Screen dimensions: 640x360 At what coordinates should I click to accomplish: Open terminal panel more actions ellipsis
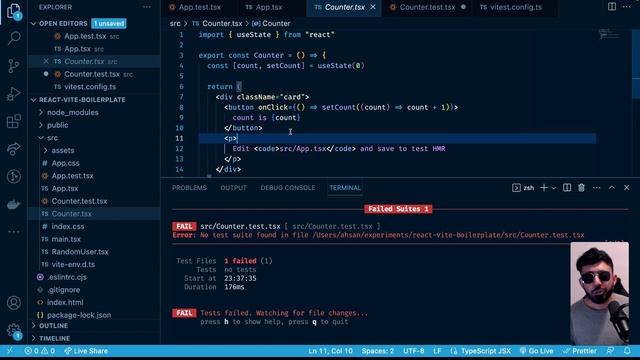[596, 188]
